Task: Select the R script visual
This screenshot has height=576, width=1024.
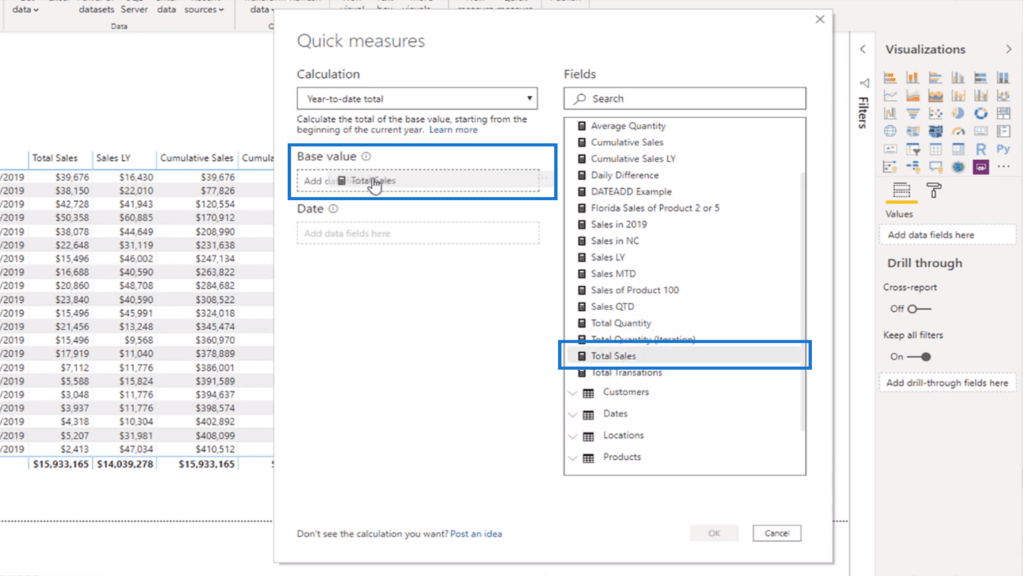Action: pos(981,150)
